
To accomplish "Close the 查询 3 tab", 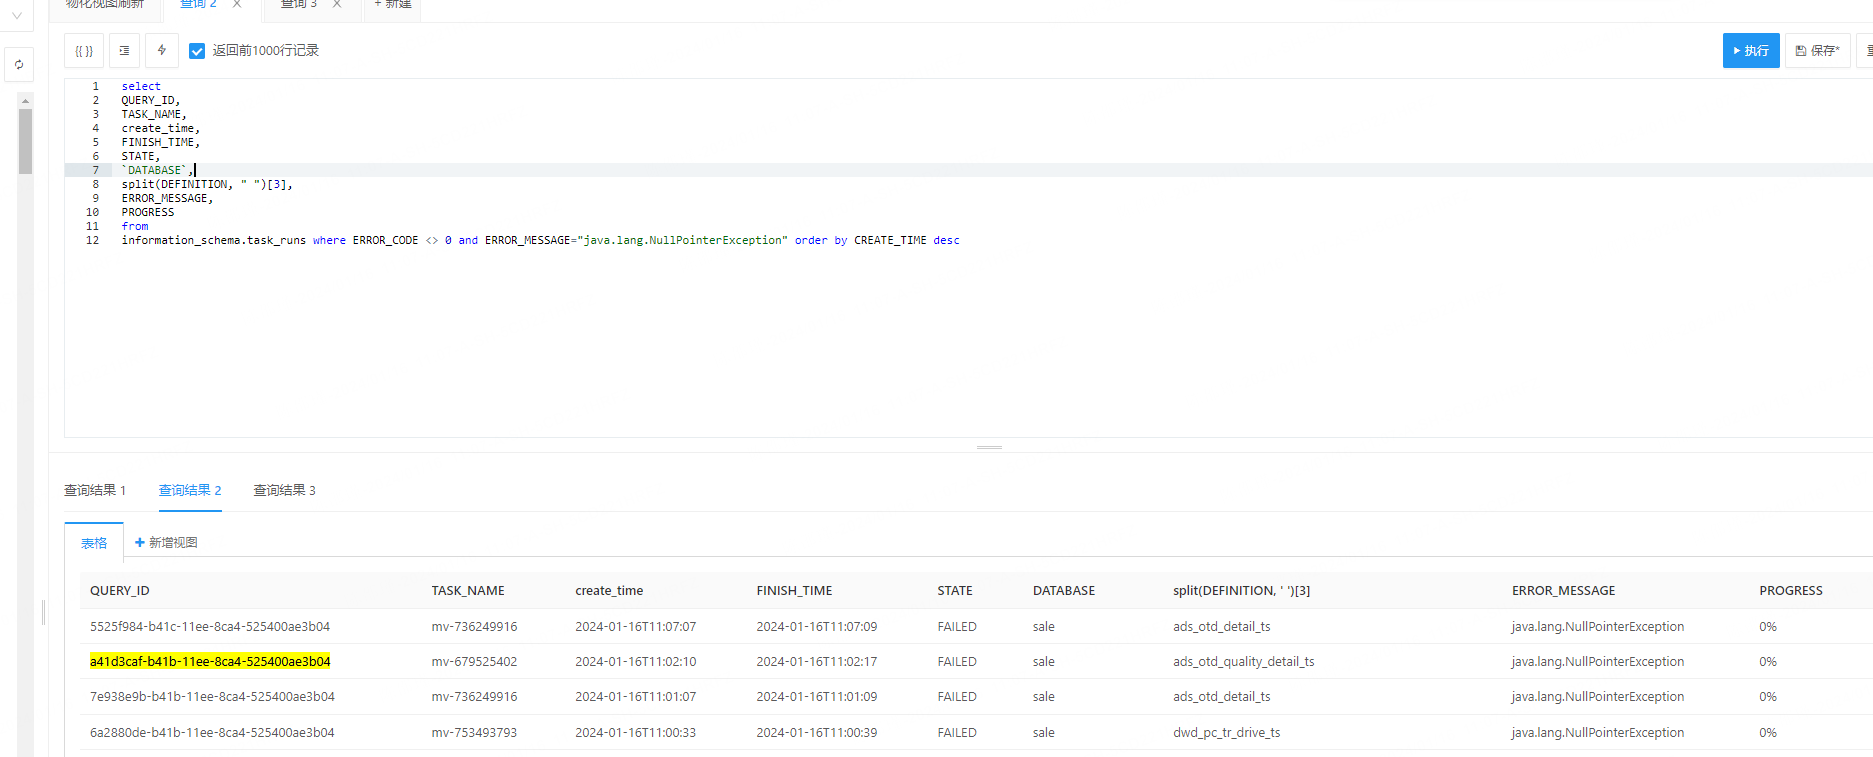I will 337,5.
